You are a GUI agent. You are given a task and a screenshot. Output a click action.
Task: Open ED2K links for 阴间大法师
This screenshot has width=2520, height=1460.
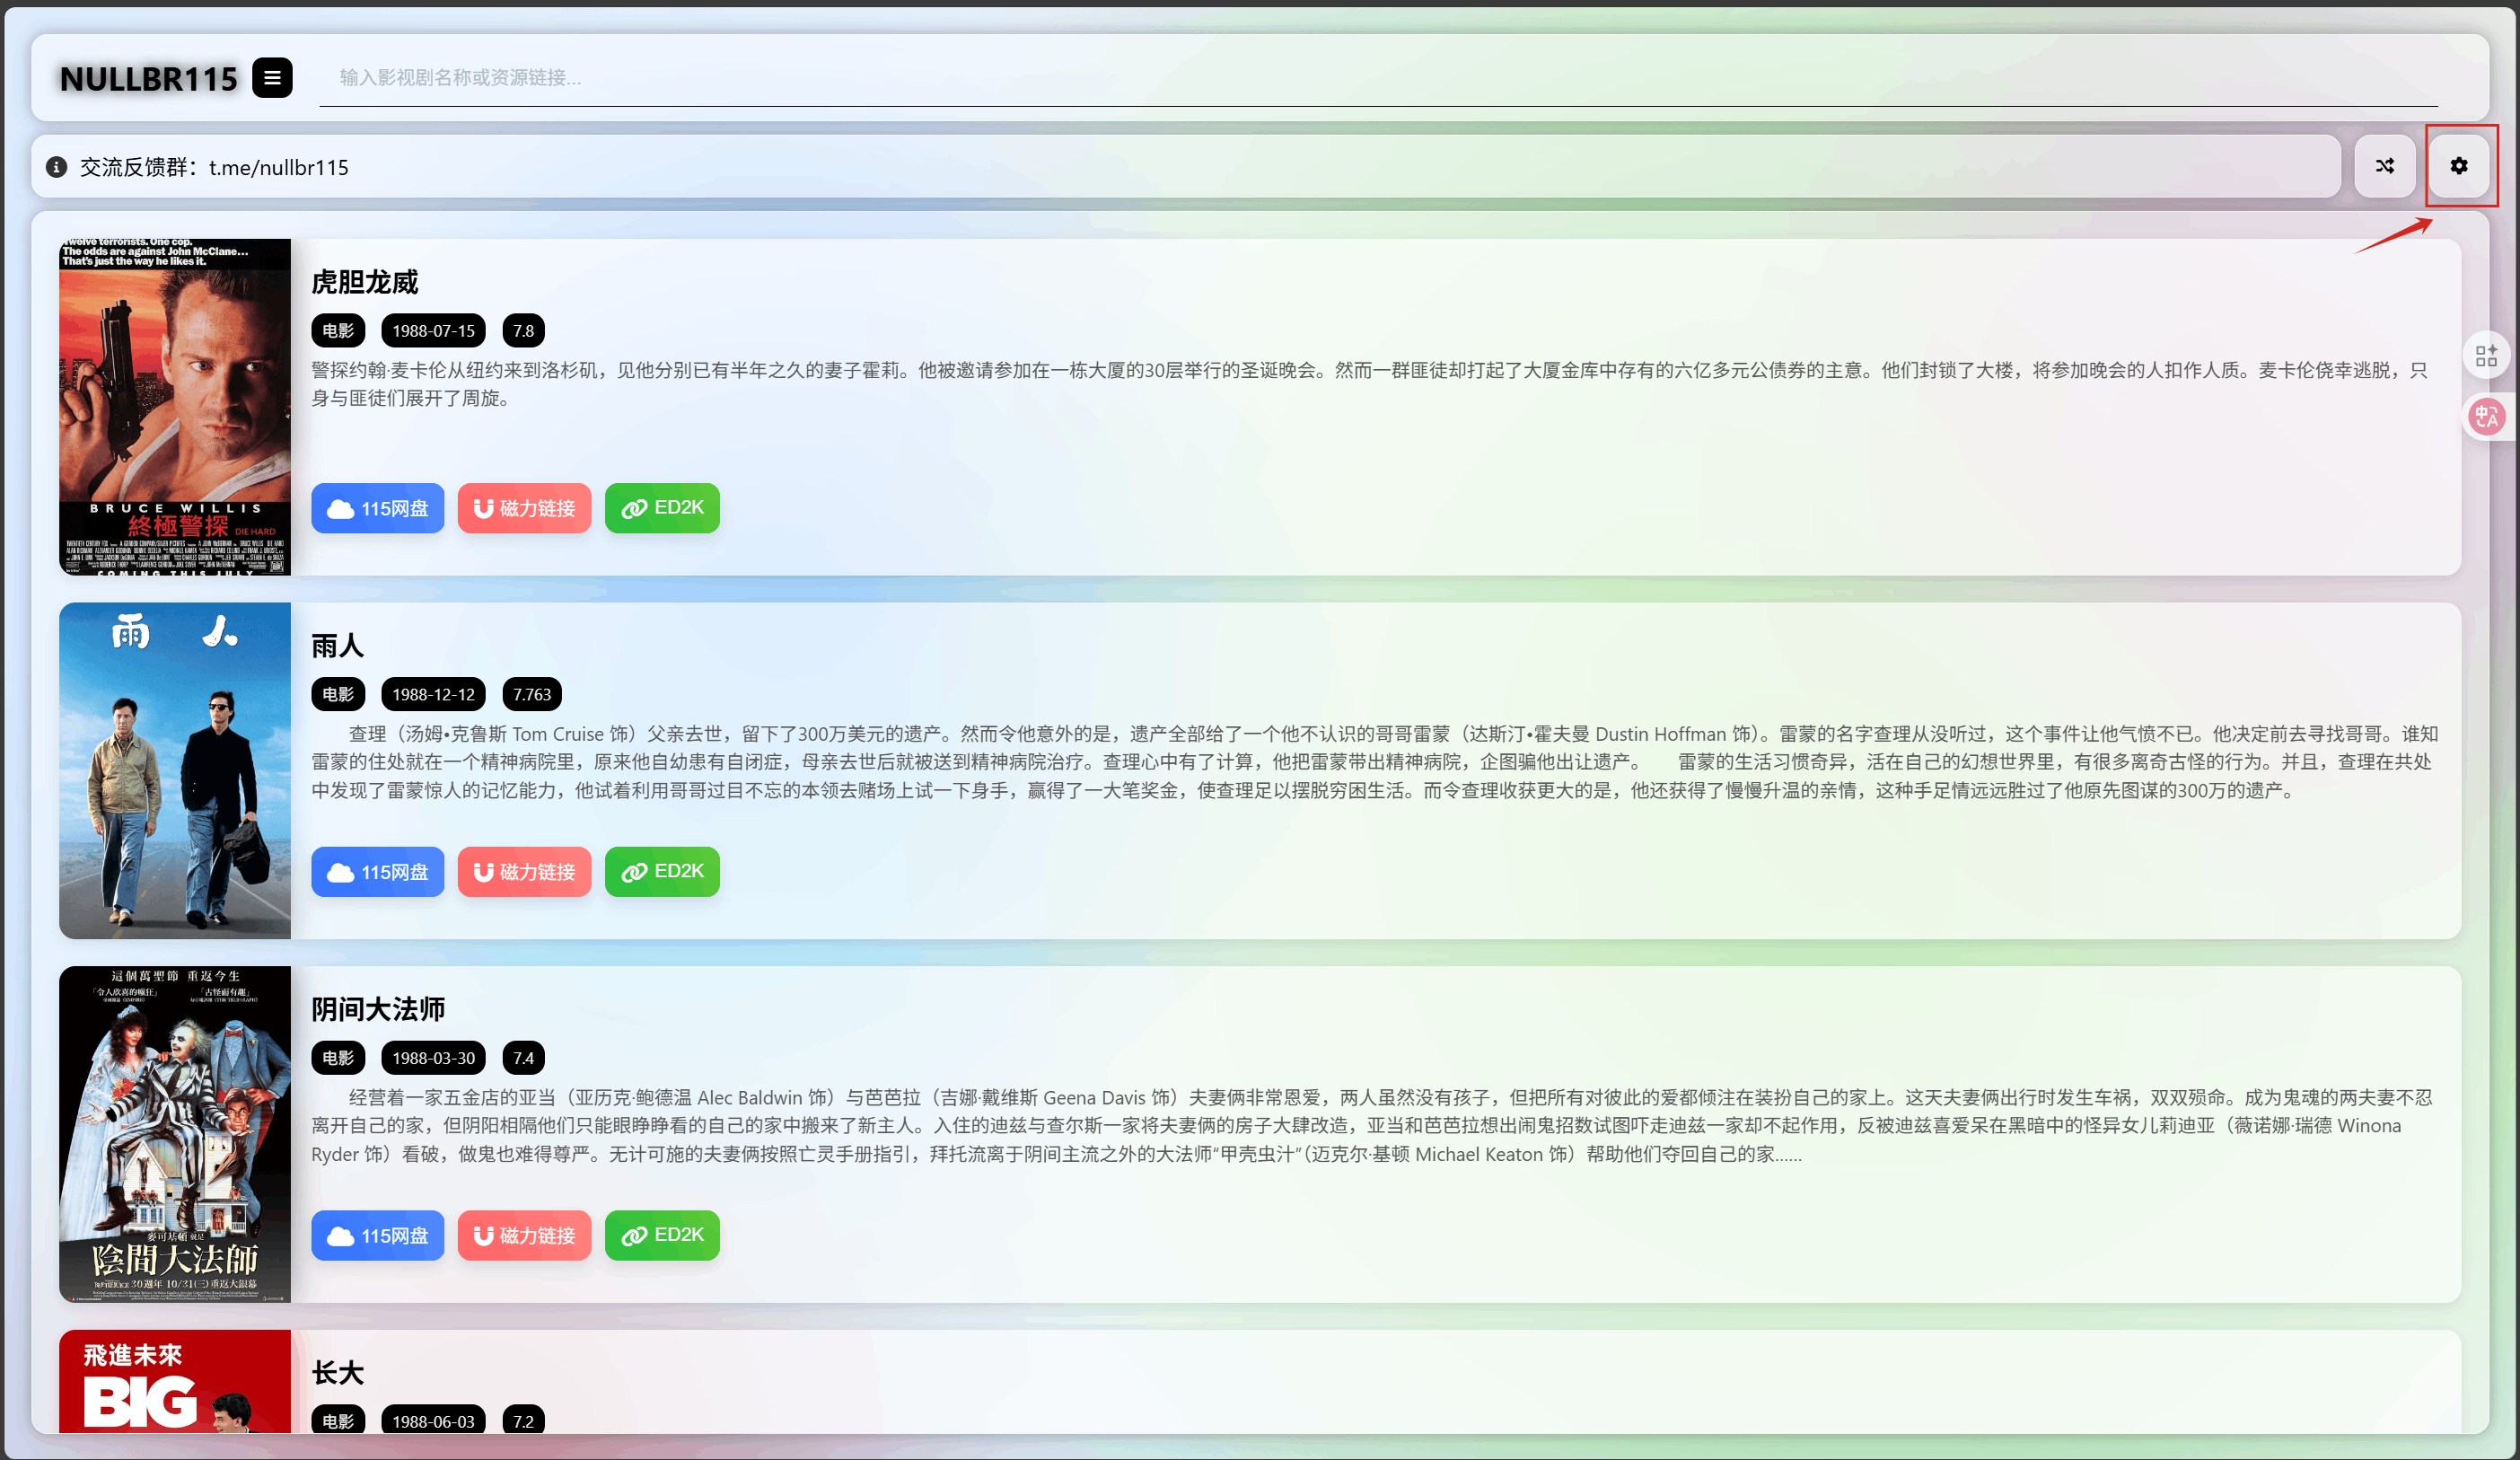click(662, 1235)
